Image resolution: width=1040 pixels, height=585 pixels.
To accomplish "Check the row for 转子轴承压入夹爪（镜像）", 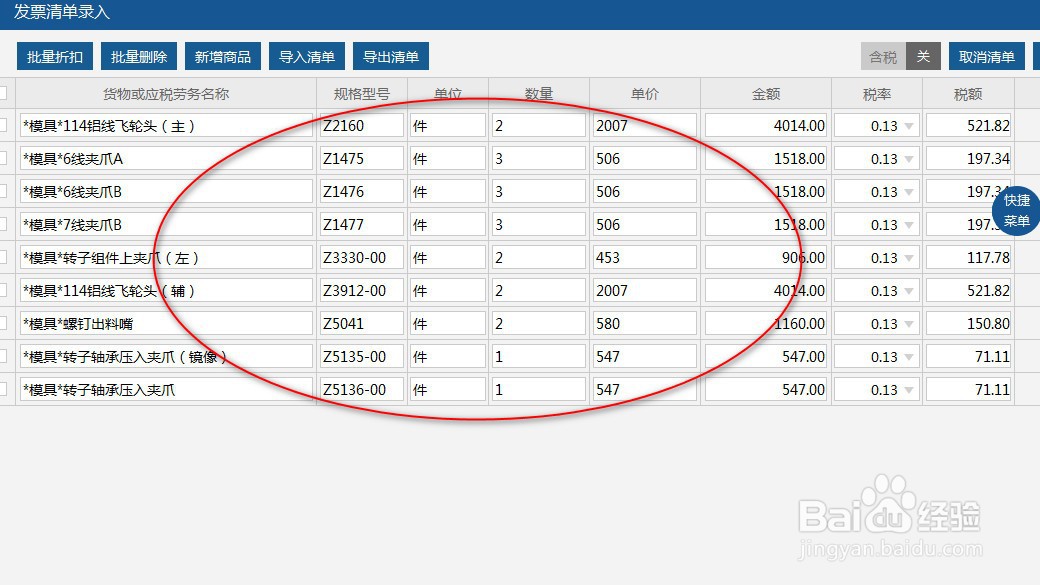I will [3, 356].
